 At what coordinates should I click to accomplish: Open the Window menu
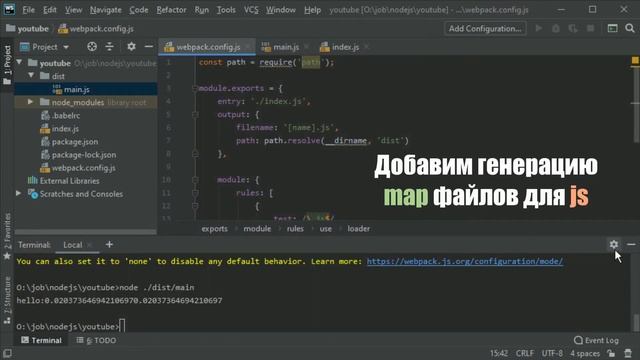[x=281, y=9]
